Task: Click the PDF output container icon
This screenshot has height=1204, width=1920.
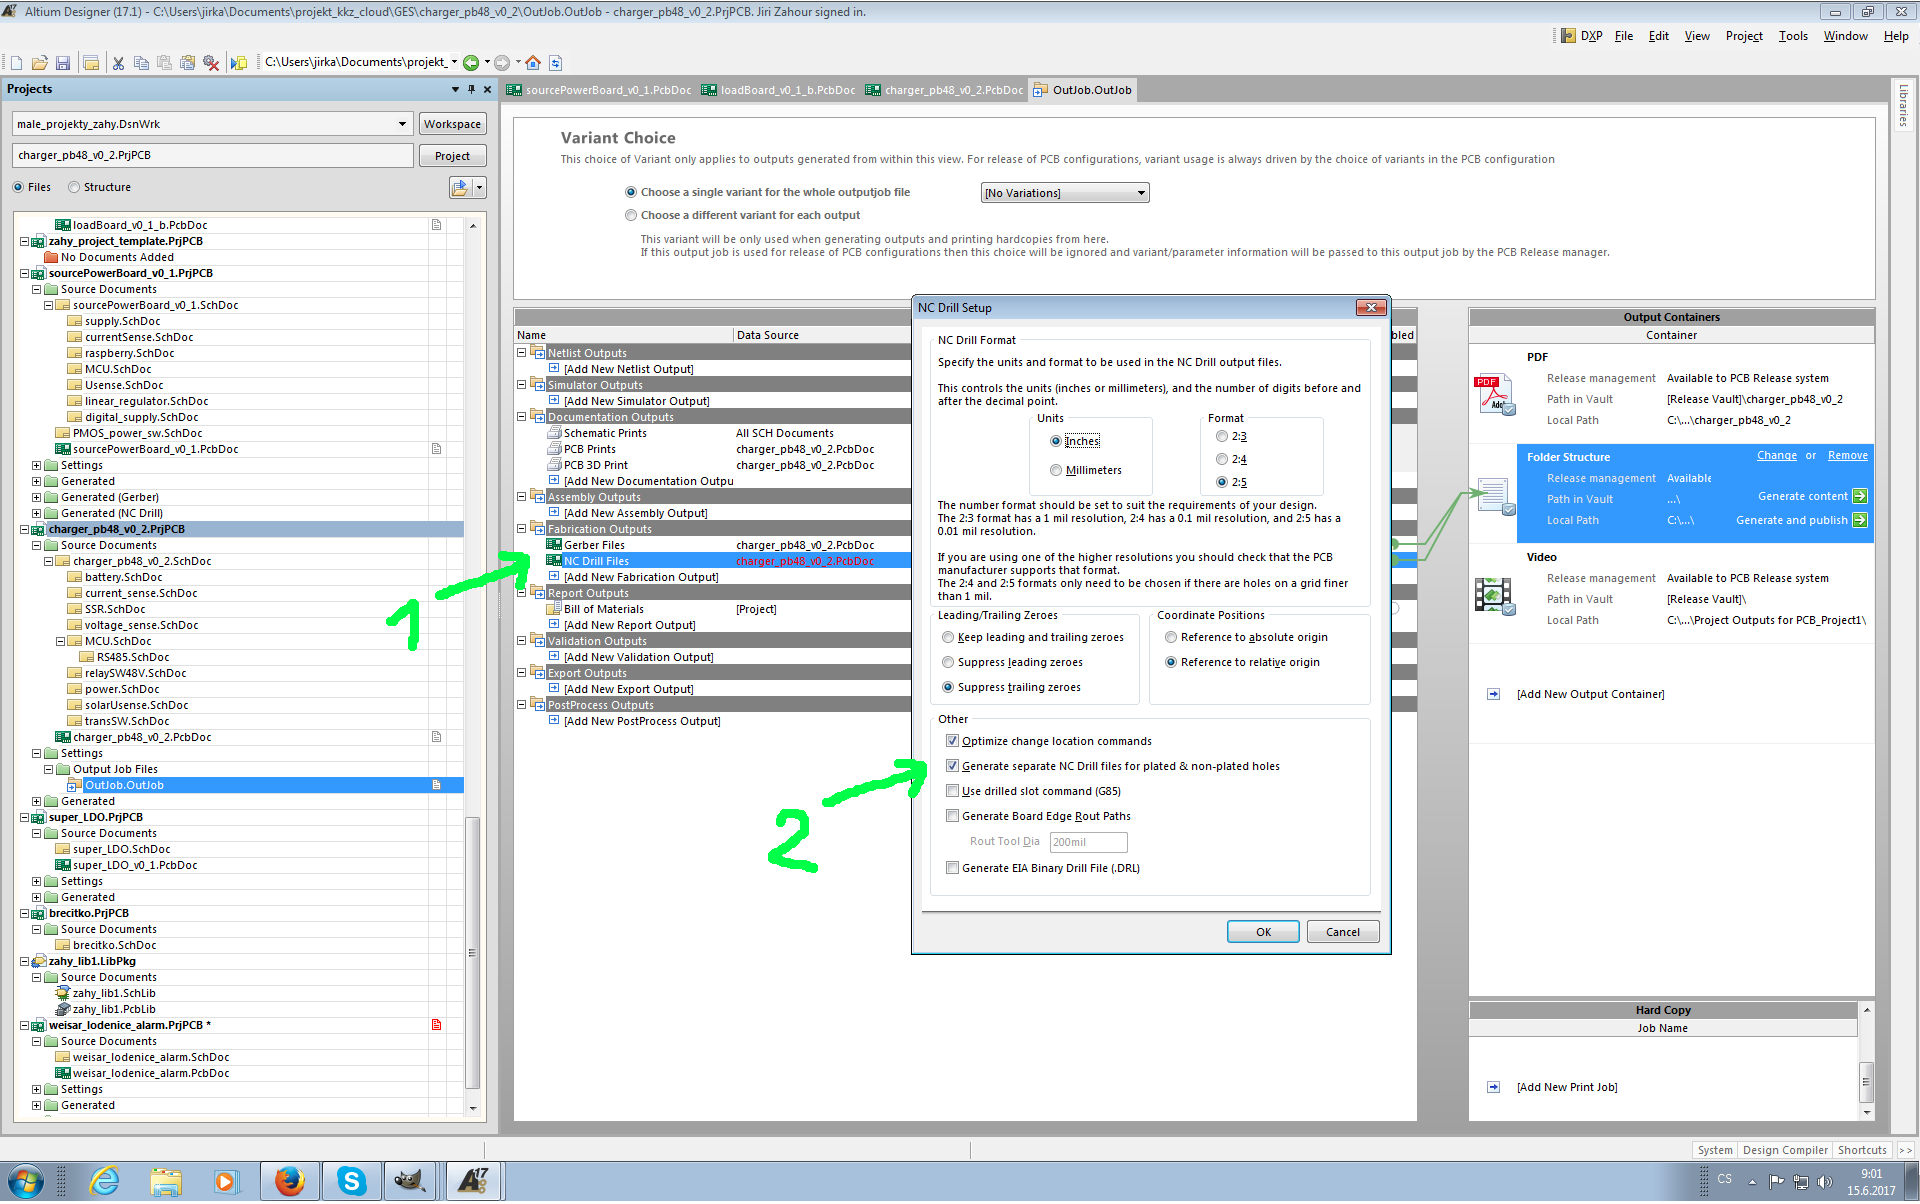Action: pyautogui.click(x=1494, y=395)
